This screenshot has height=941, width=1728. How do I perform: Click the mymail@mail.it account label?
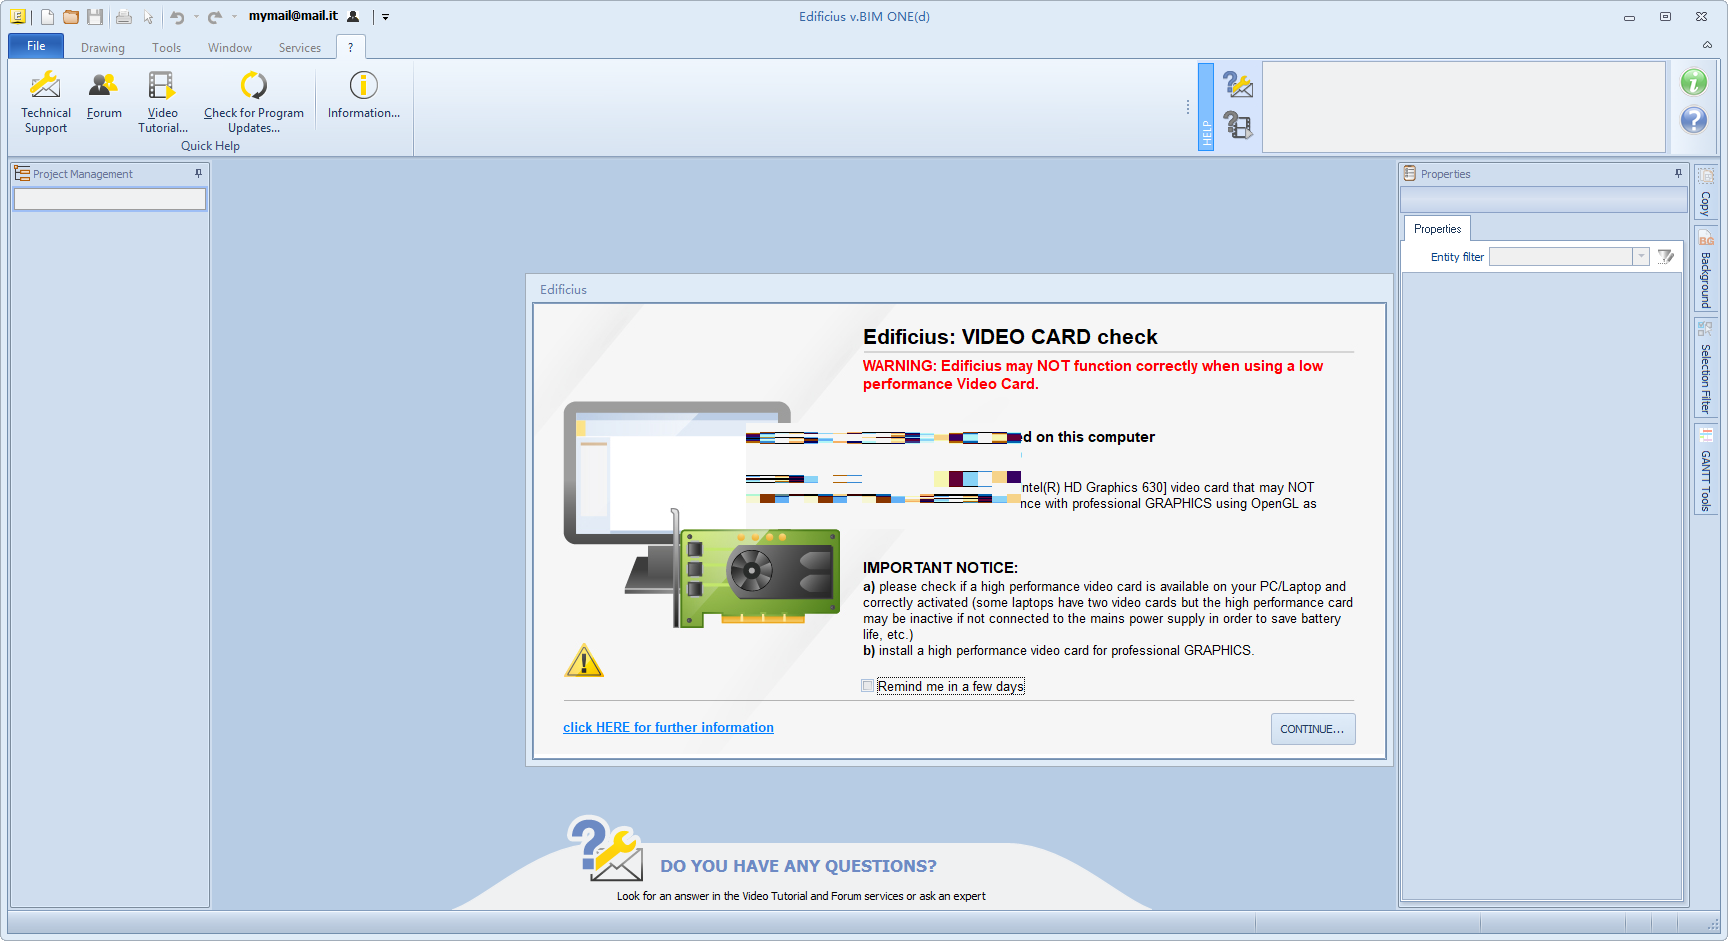tap(293, 16)
